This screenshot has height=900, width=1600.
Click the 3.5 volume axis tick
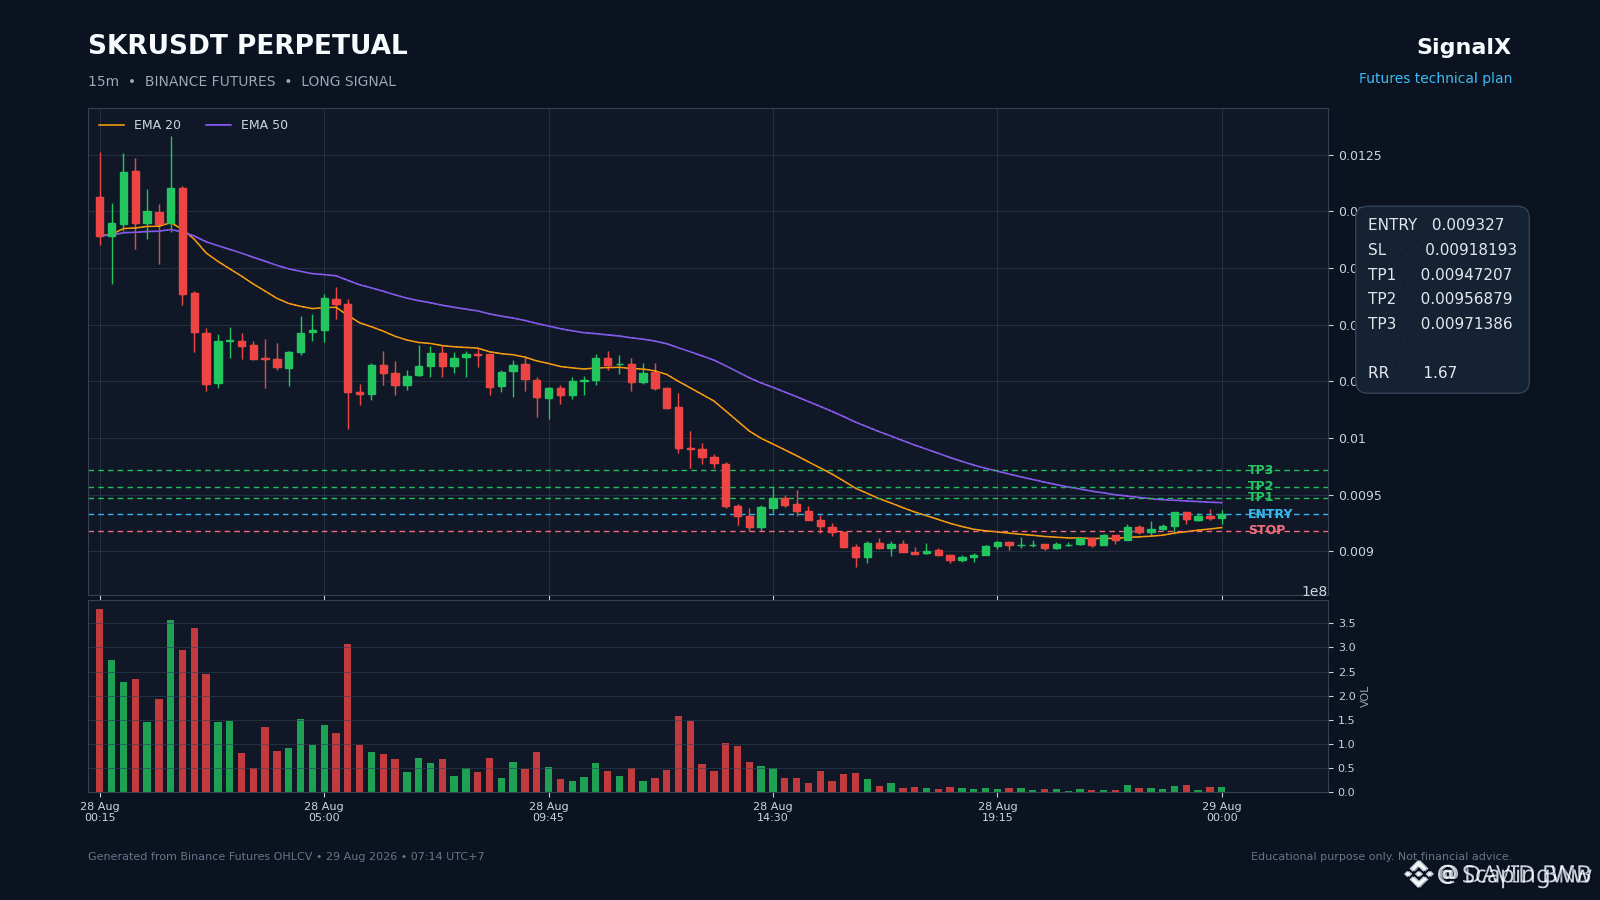(1347, 624)
